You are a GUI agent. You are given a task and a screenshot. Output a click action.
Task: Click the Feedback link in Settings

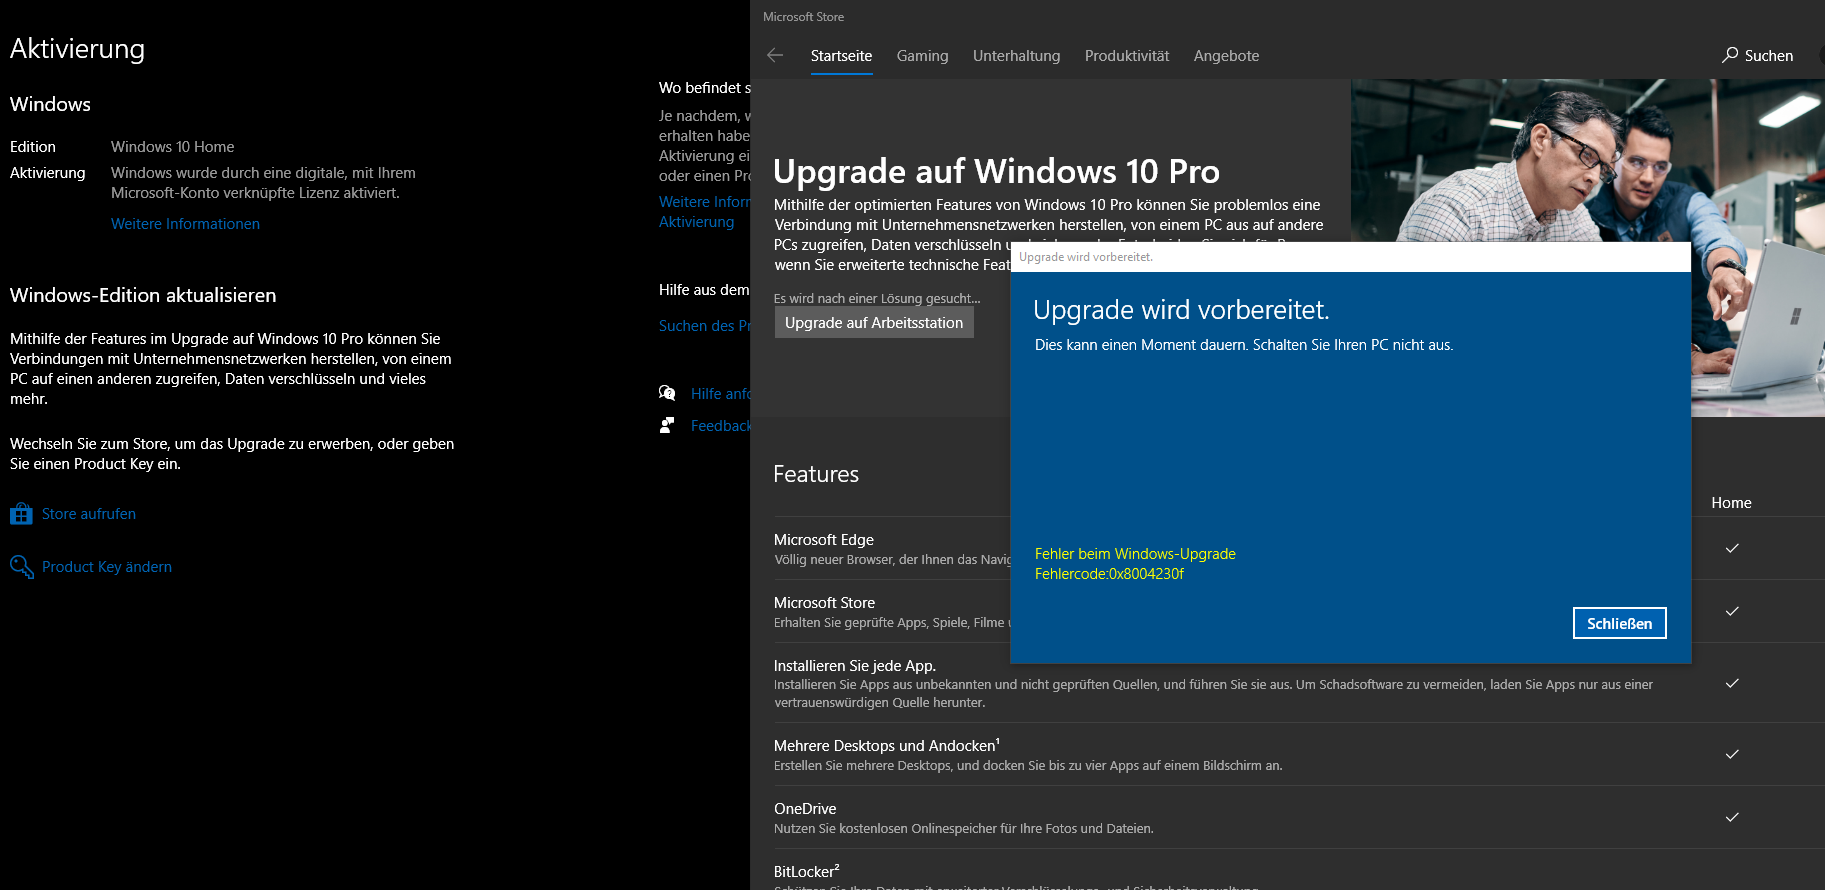720,426
